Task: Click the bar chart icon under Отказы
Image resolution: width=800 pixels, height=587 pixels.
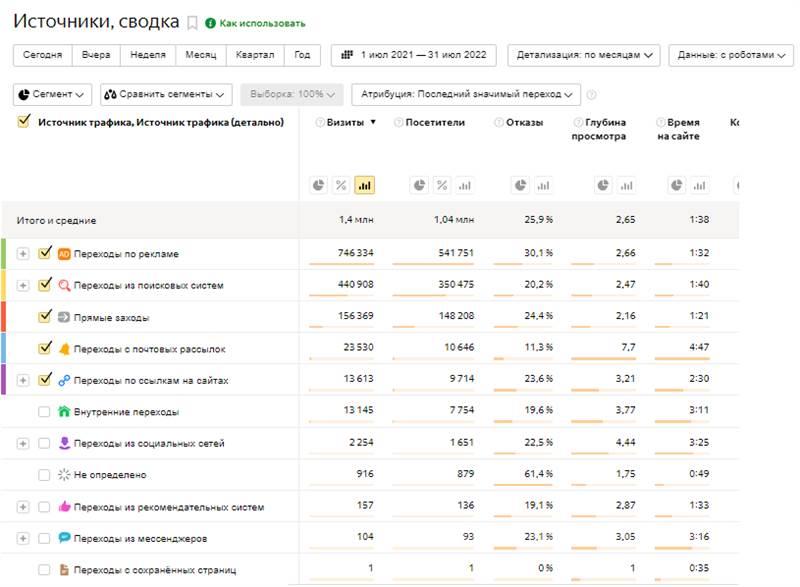Action: pos(543,185)
